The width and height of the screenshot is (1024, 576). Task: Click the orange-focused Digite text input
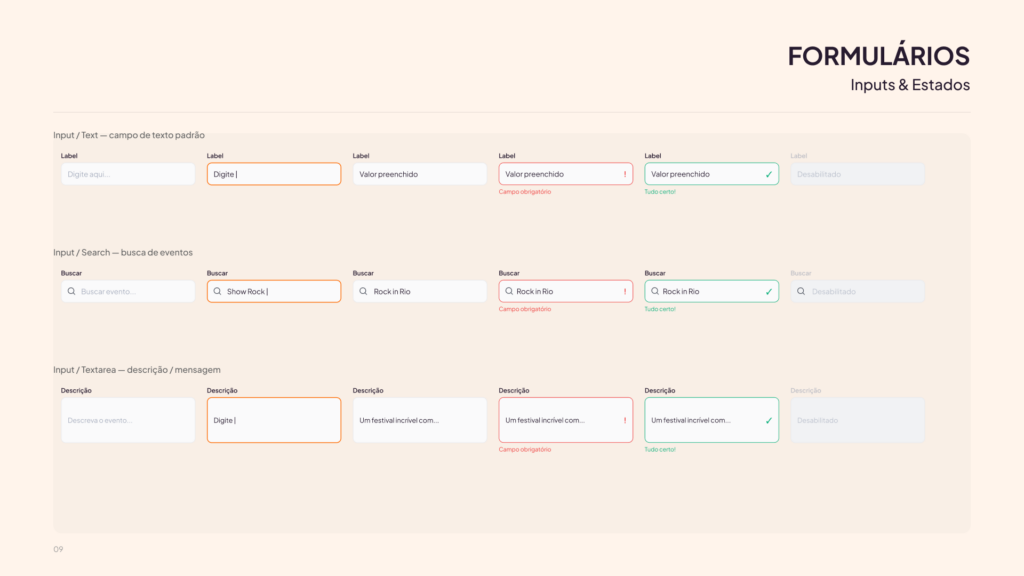point(274,174)
